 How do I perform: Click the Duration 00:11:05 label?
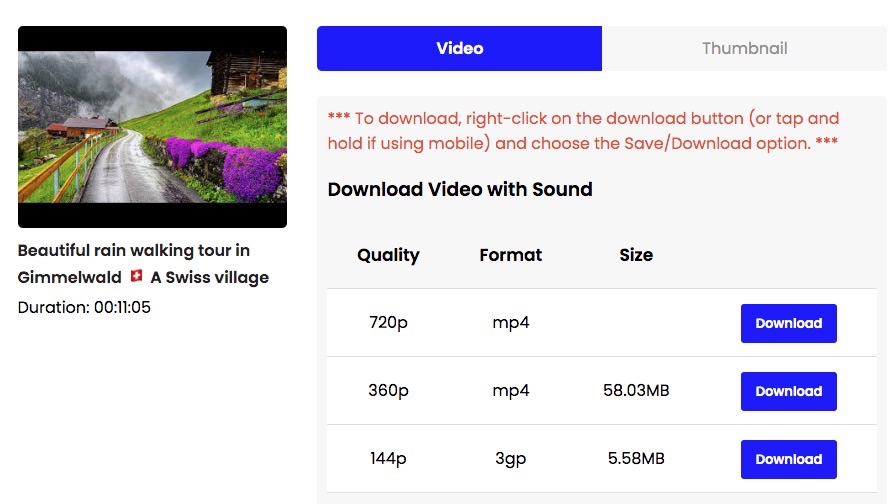click(x=83, y=307)
